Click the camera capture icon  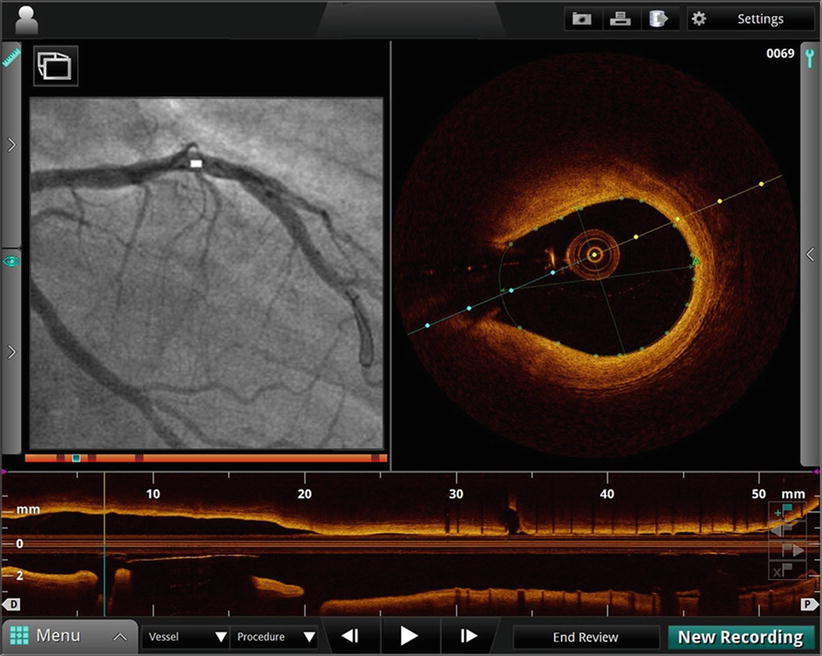[581, 19]
